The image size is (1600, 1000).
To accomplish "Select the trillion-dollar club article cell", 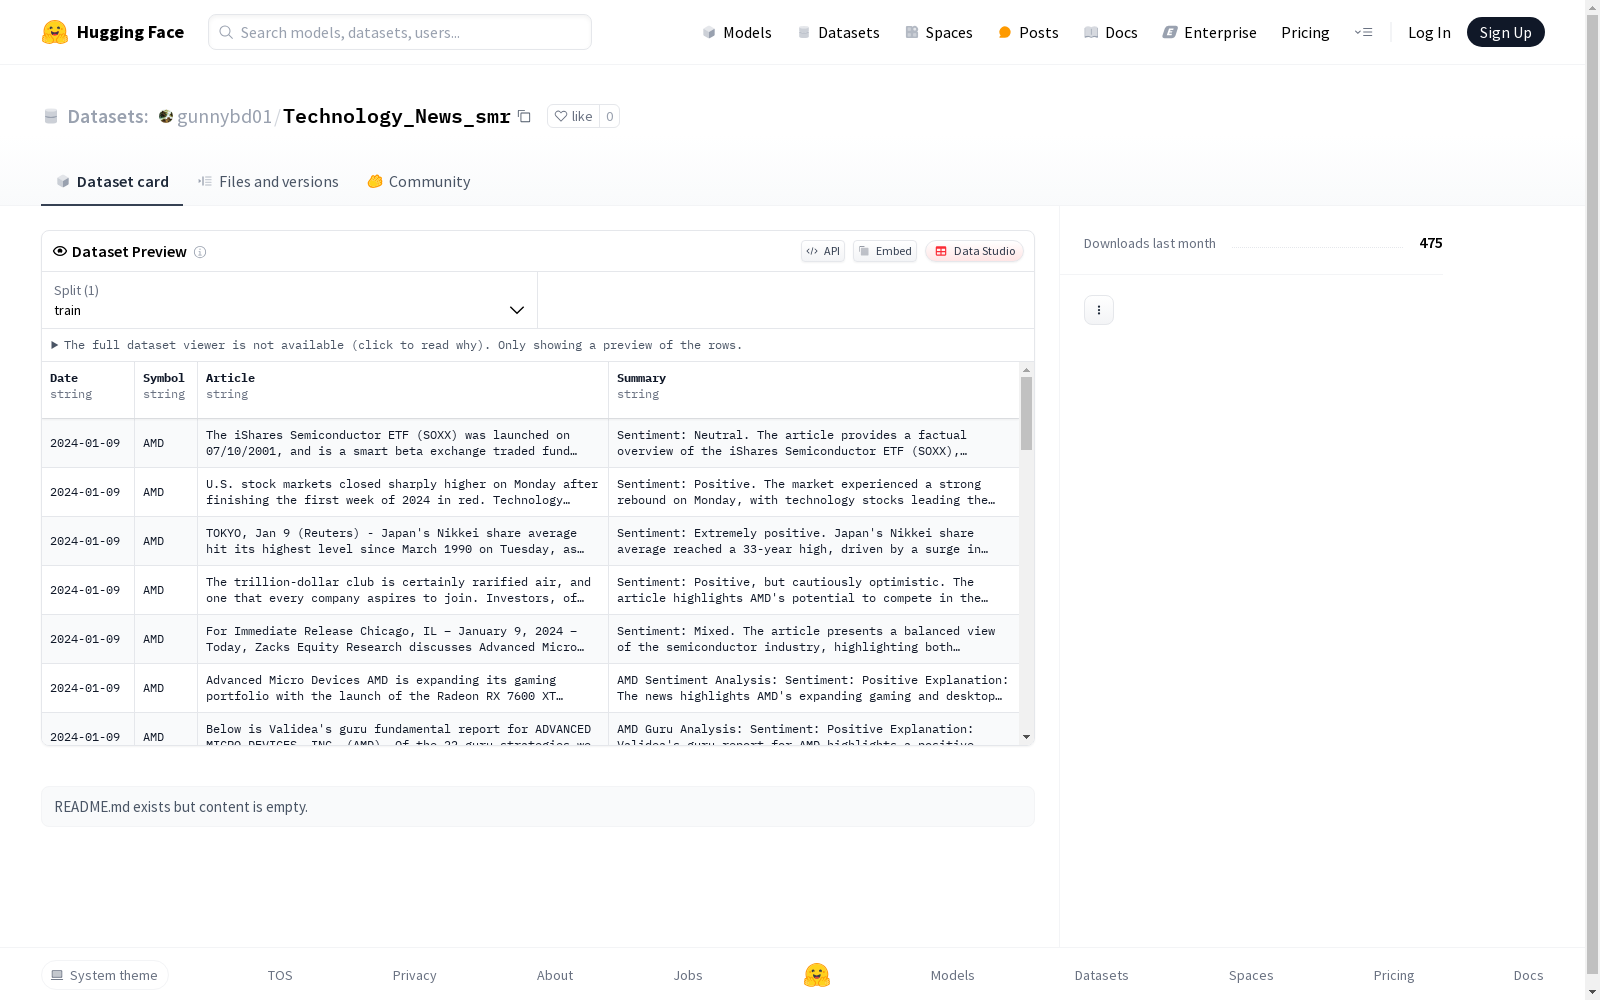I will coord(403,590).
